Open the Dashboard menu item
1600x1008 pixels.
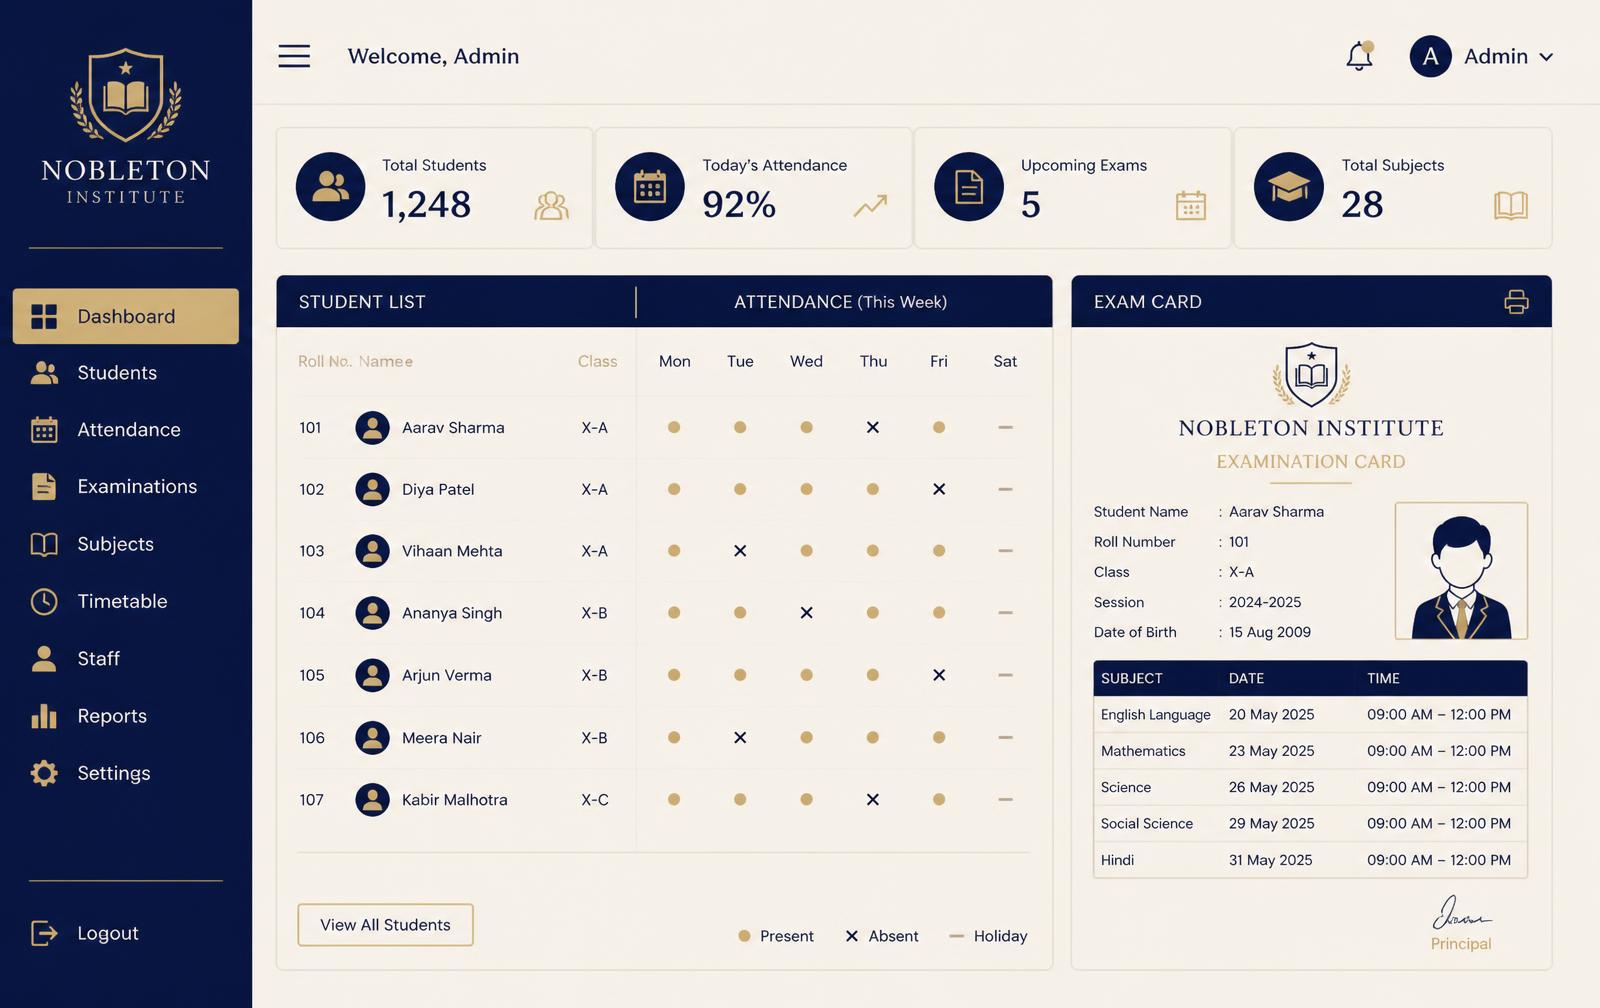pos(126,316)
